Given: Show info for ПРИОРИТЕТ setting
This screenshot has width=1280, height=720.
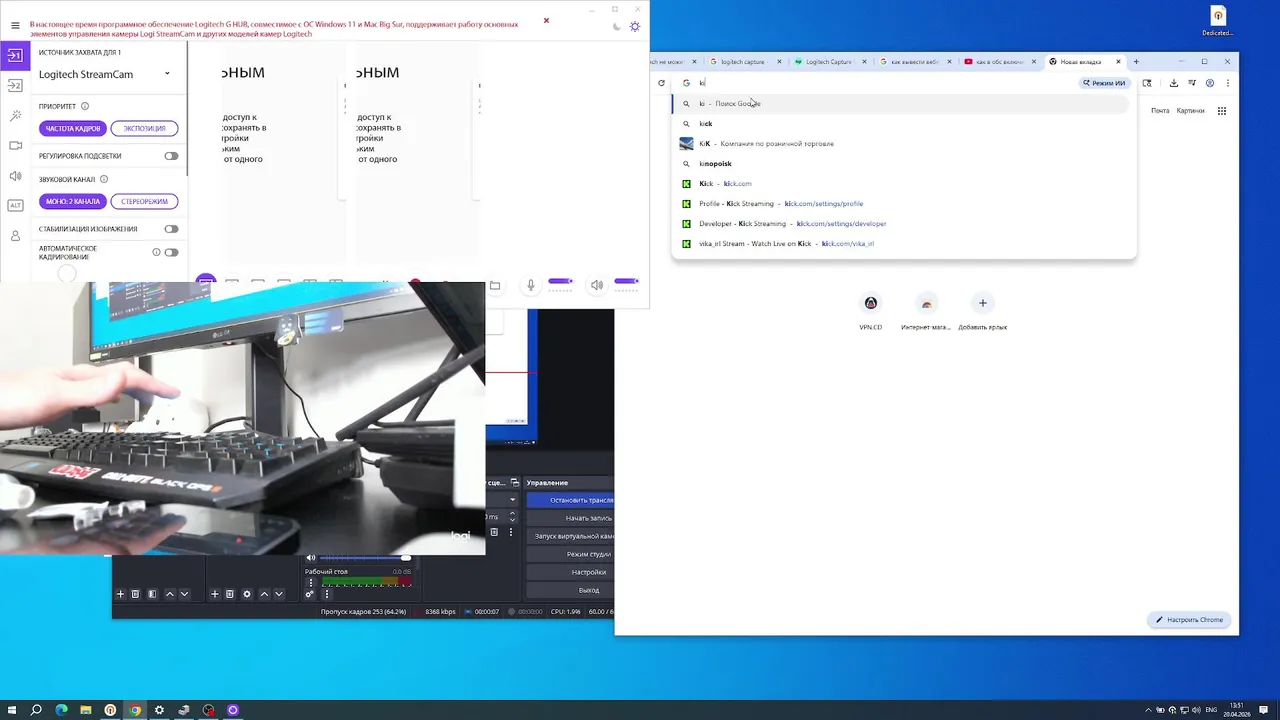Looking at the screenshot, I should coord(84,106).
